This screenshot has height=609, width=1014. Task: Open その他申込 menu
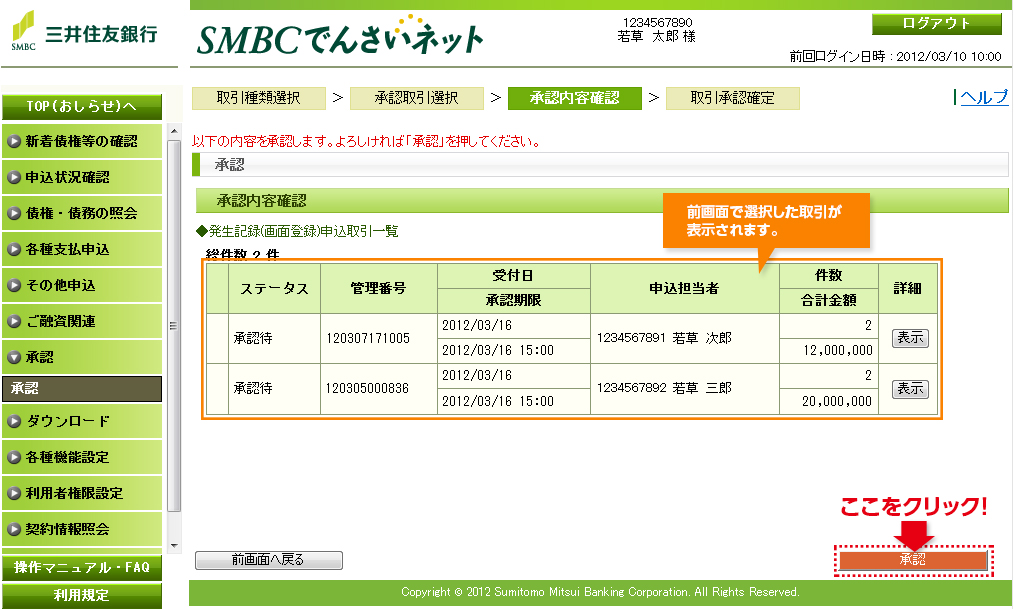[82, 285]
